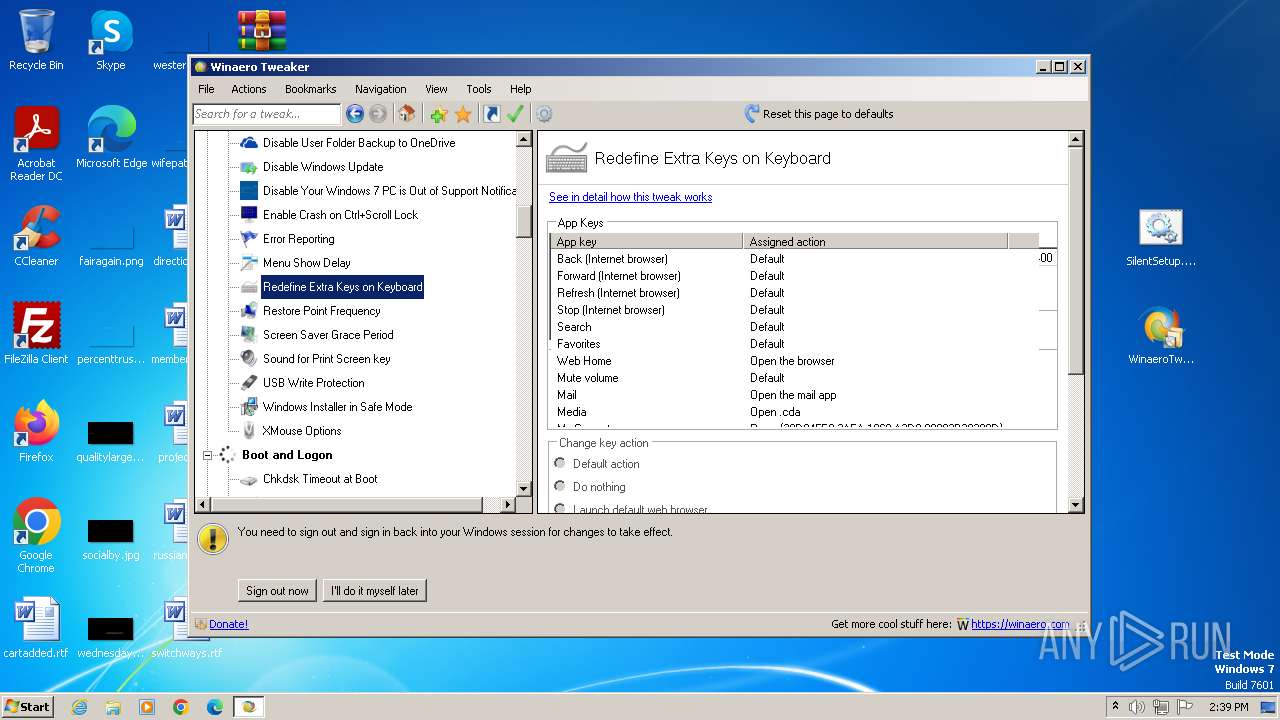Screen dimensions: 1280x720
Task: Select the Default action radio button
Action: [559, 463]
